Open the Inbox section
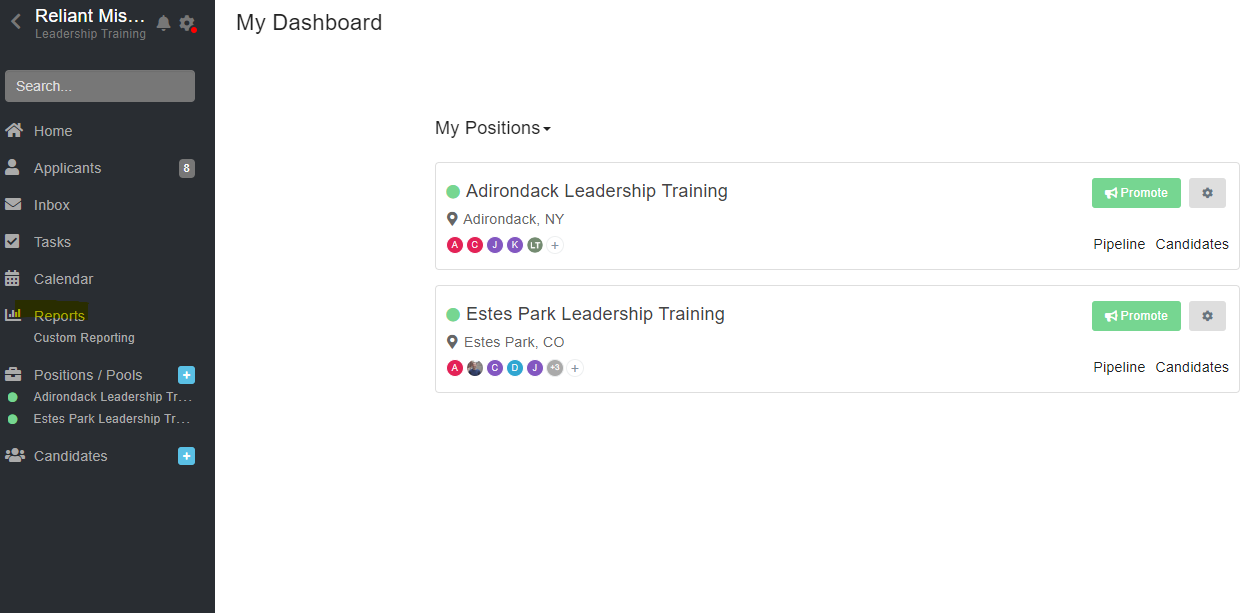The height and width of the screenshot is (613, 1260). pyautogui.click(x=52, y=205)
